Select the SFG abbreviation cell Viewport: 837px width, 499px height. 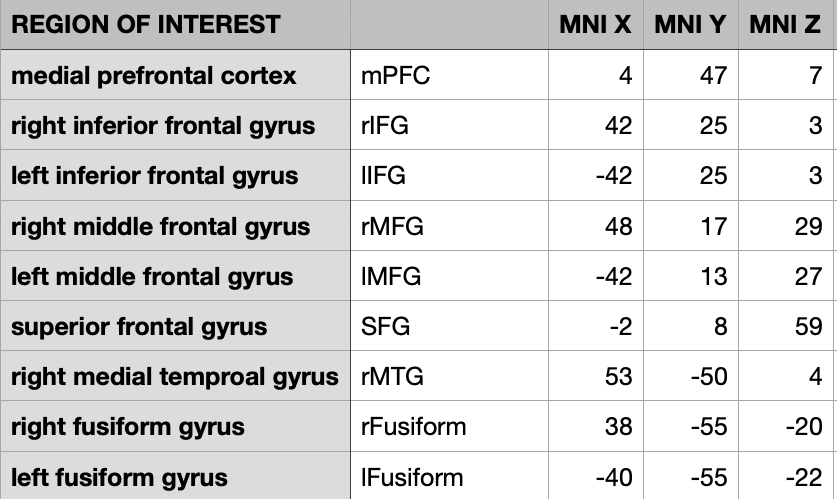[386, 326]
